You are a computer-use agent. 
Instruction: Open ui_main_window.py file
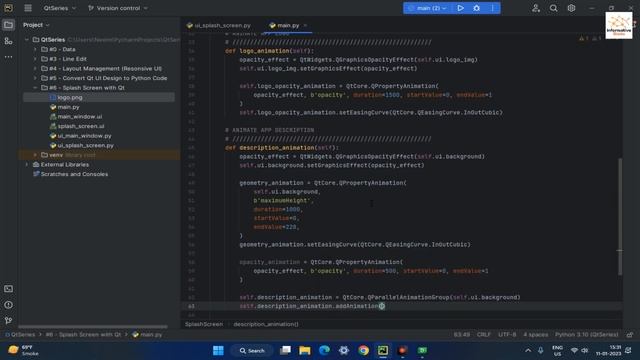(84, 136)
